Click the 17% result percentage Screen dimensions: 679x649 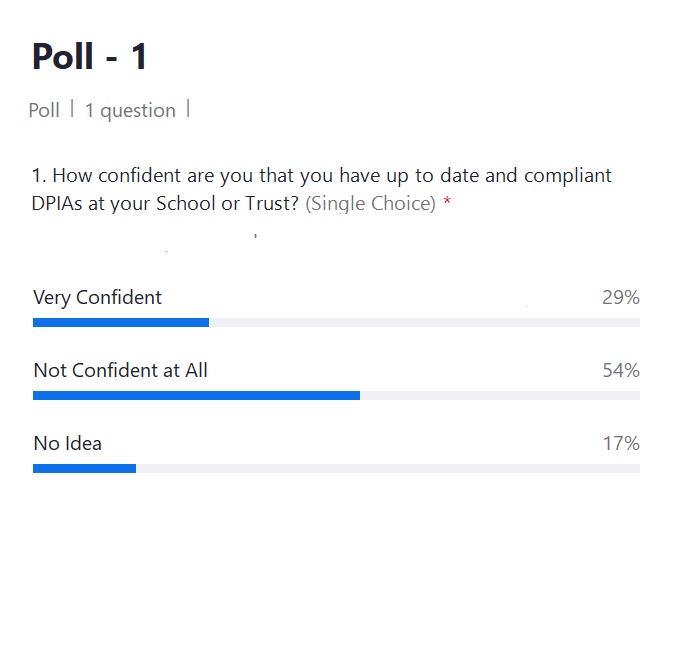[x=621, y=443]
